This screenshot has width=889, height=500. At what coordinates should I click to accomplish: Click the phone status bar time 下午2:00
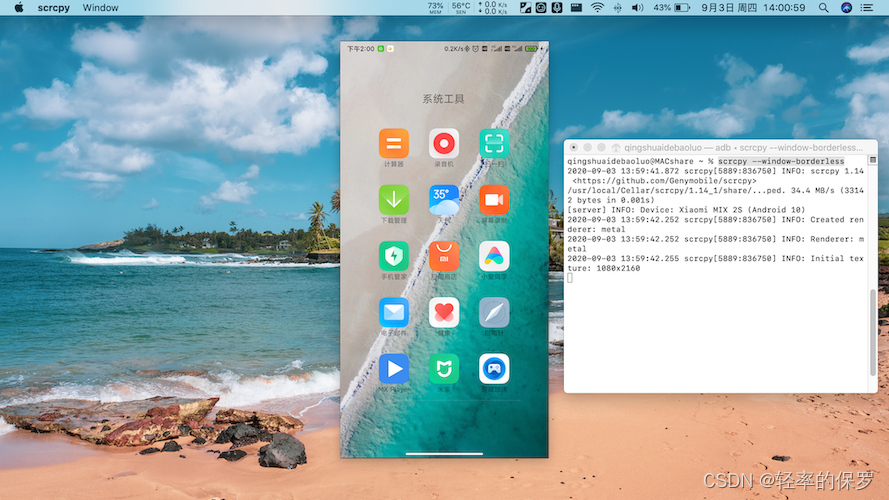click(x=361, y=49)
